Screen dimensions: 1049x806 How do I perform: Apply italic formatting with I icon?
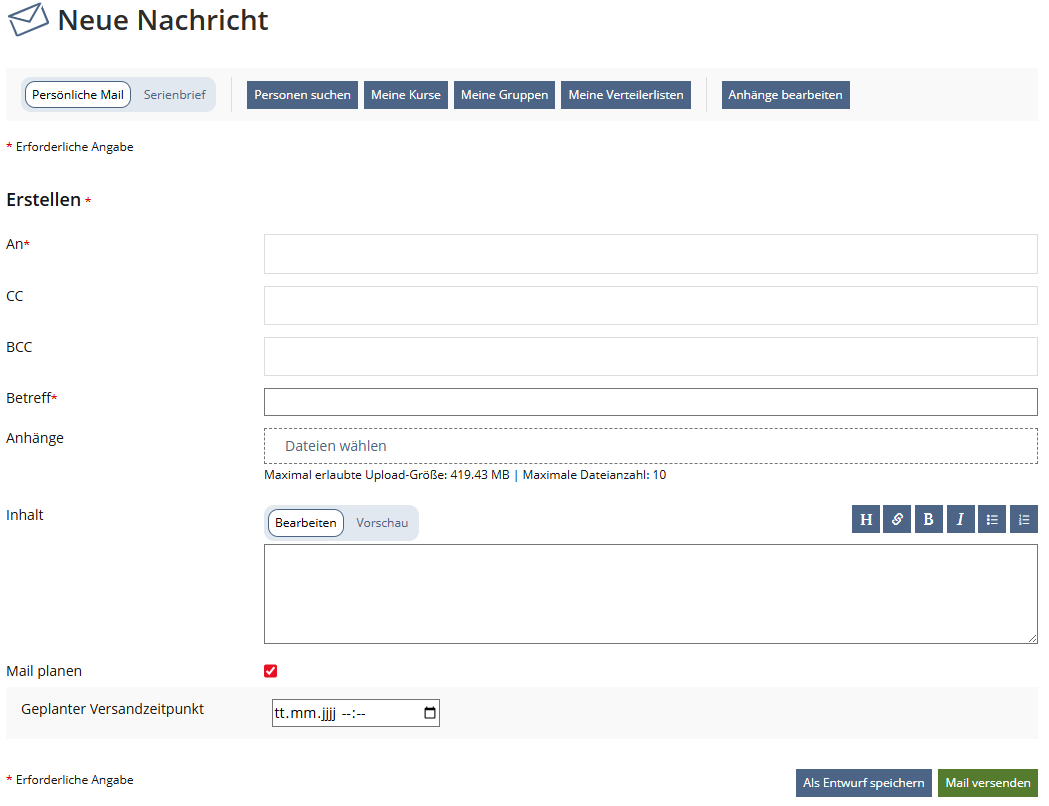pos(960,519)
